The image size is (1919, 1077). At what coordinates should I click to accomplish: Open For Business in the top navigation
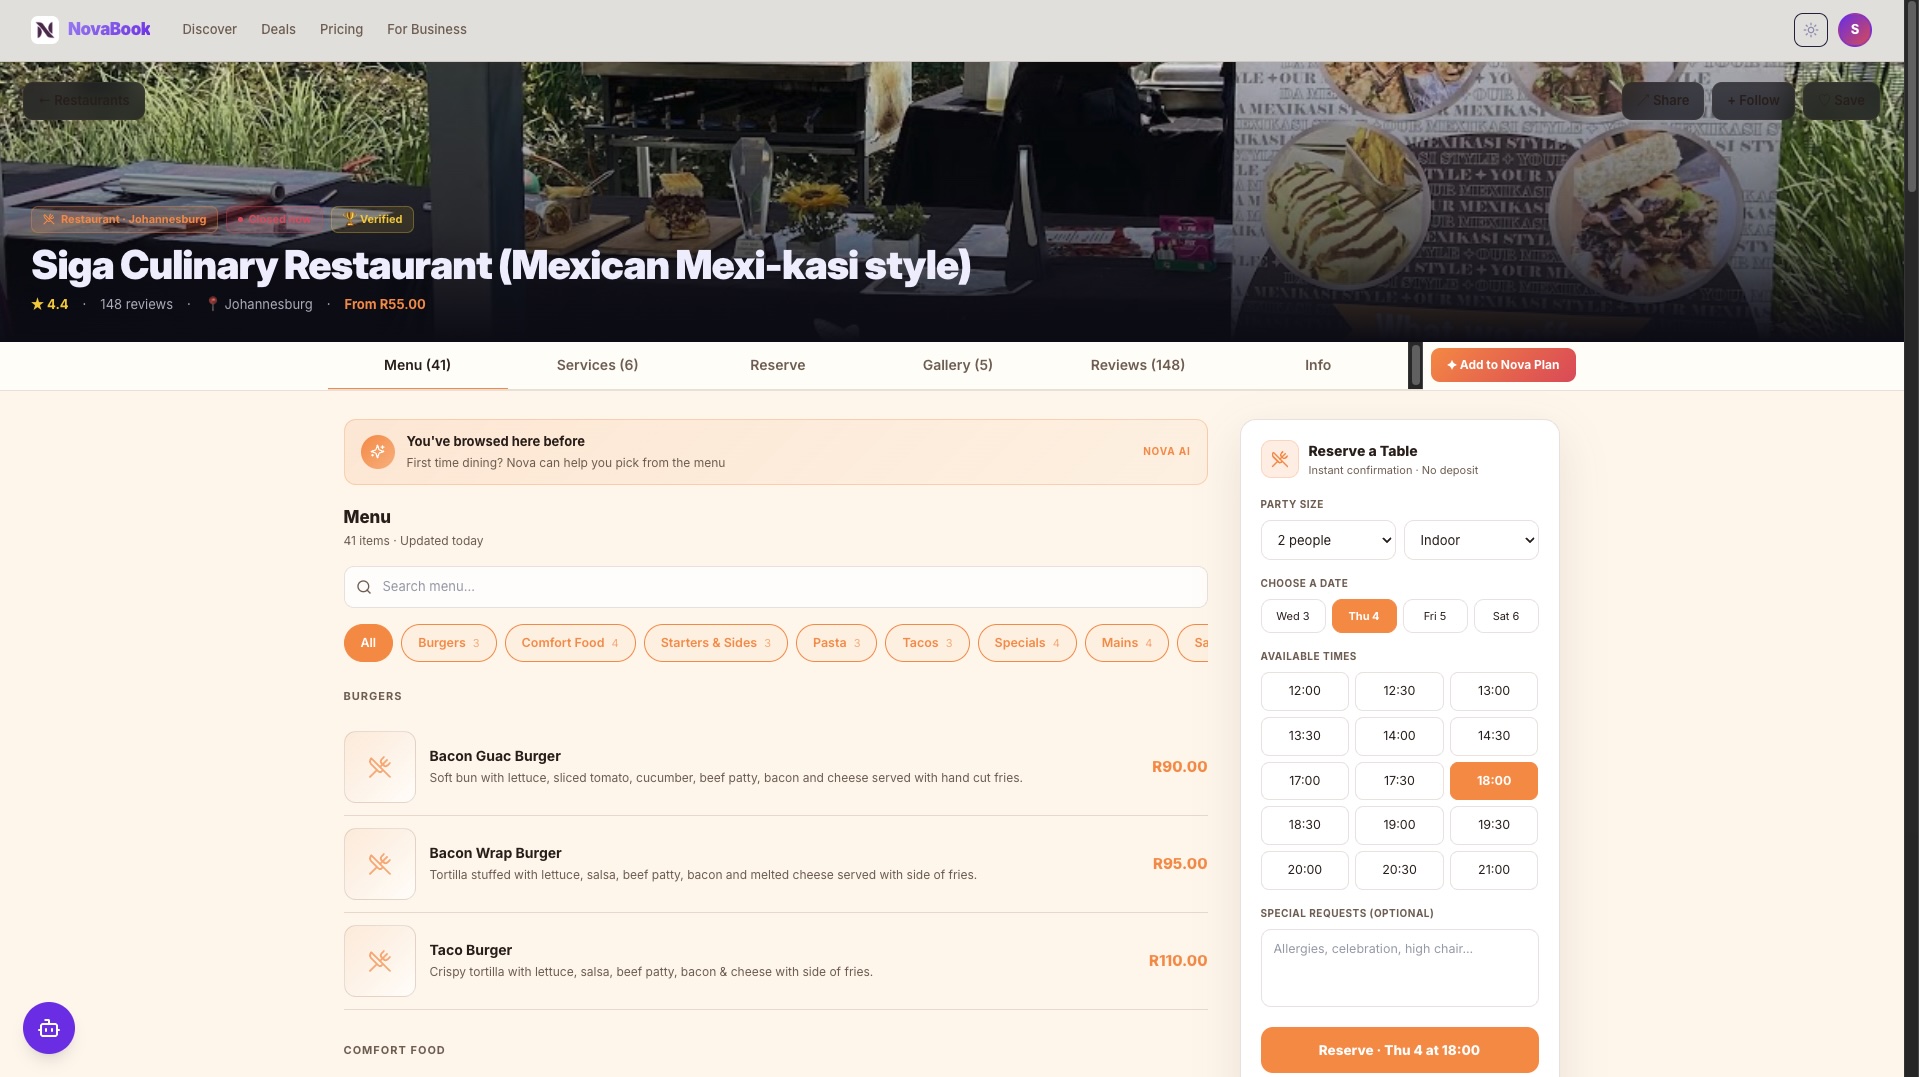point(427,29)
